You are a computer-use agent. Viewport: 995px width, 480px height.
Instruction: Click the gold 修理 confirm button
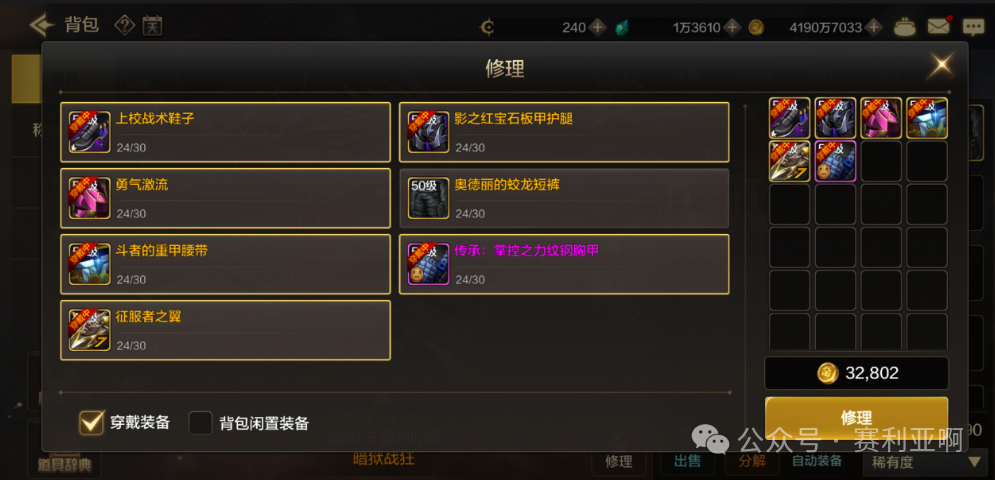pyautogui.click(x=856, y=418)
